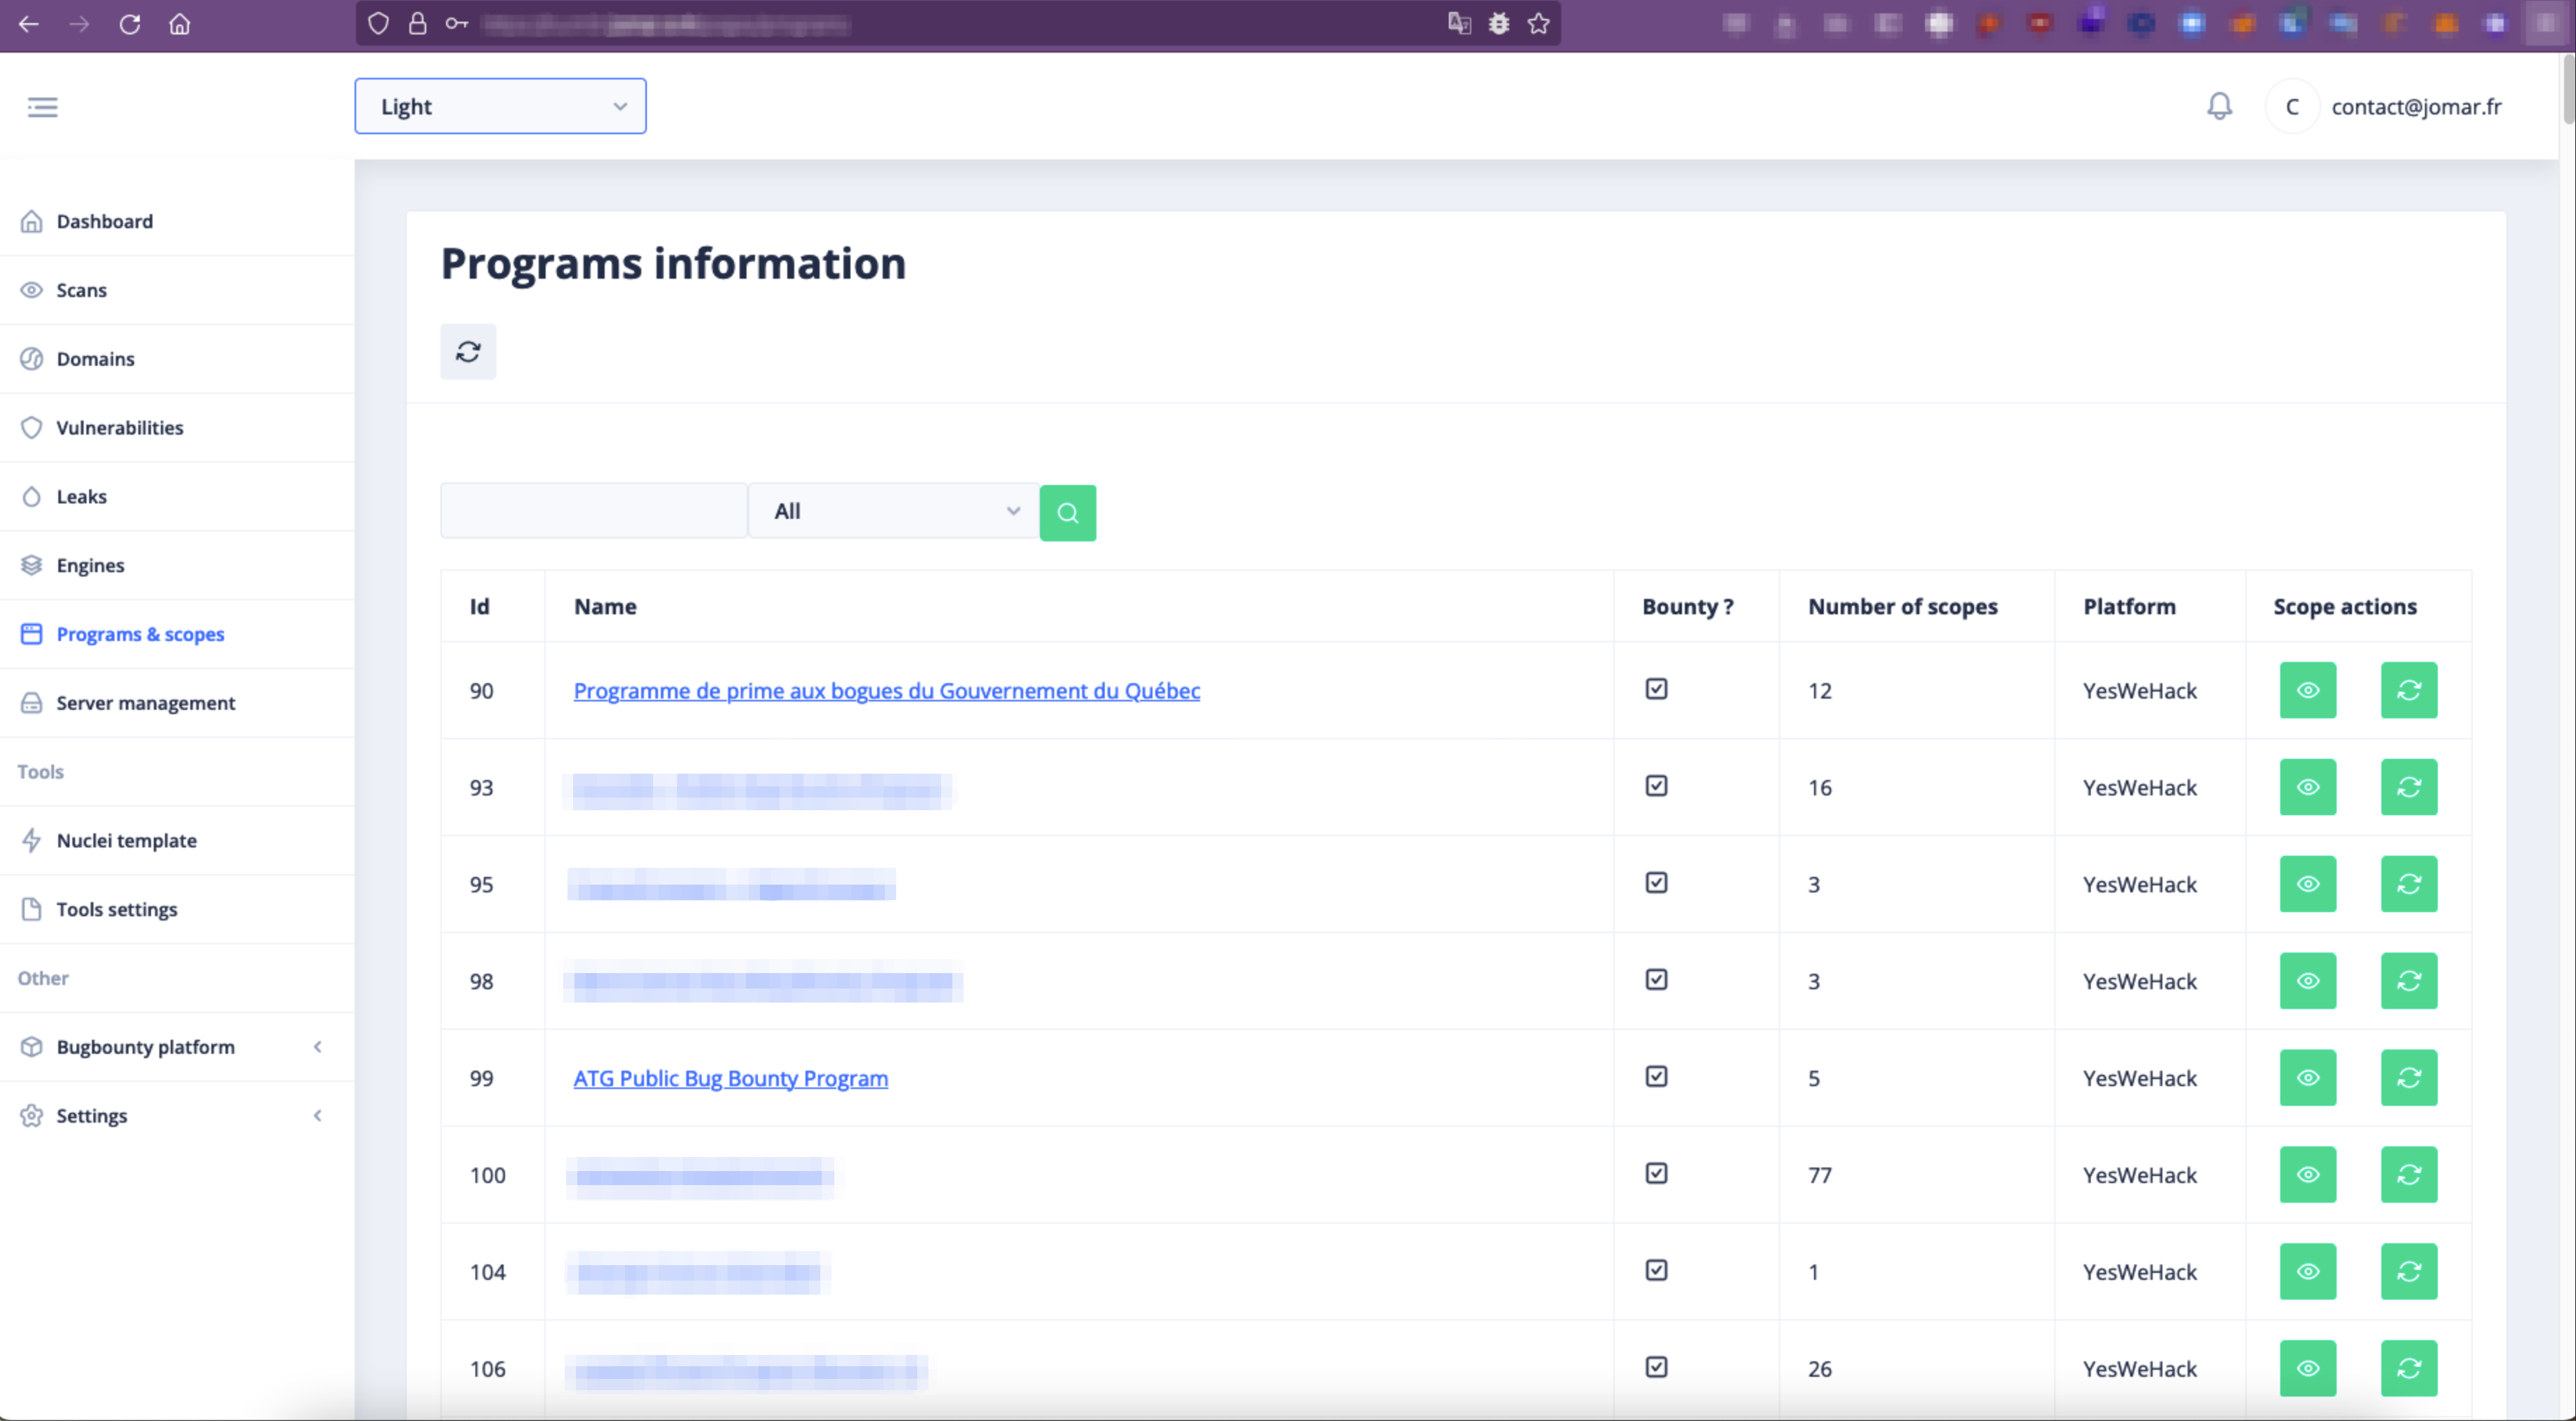This screenshot has width=2576, height=1421.
Task: Reload the page in browser toolbar
Action: [x=130, y=24]
